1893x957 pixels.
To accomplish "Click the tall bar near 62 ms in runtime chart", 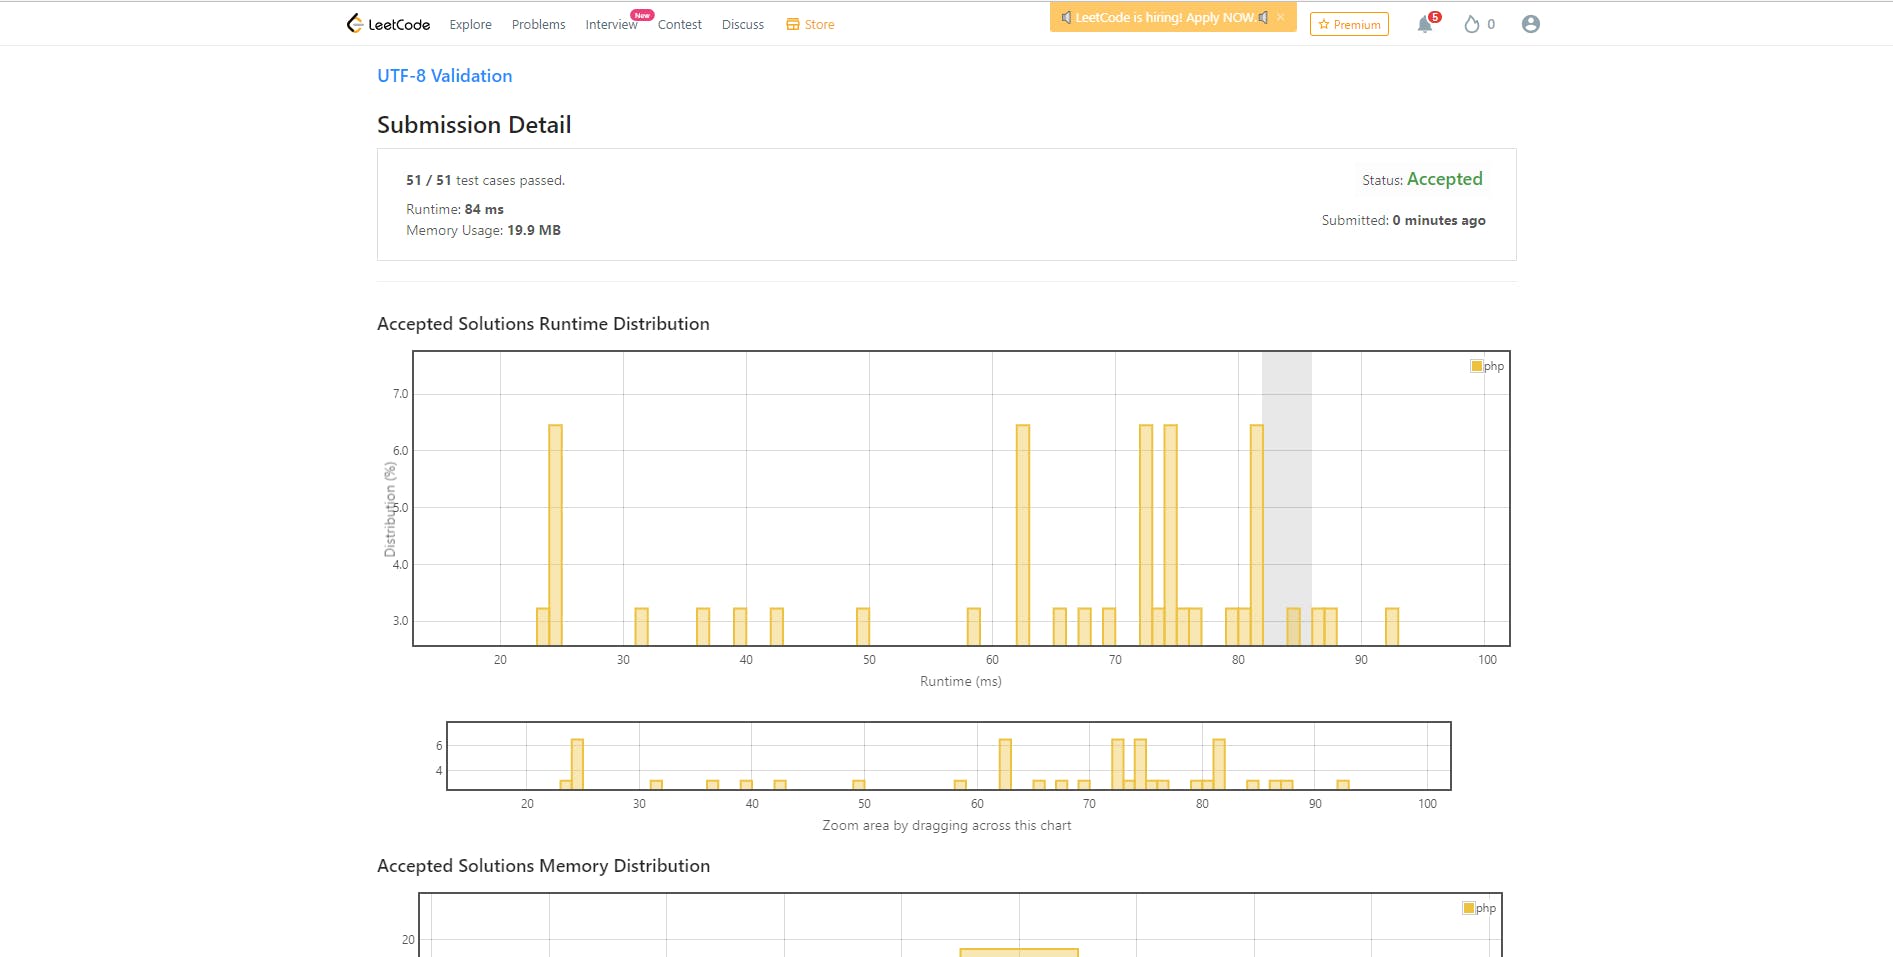I will 1022,535.
